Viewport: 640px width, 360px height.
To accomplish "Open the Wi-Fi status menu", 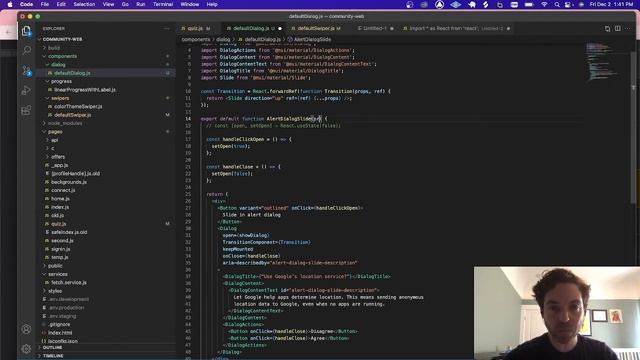I will [x=544, y=4].
